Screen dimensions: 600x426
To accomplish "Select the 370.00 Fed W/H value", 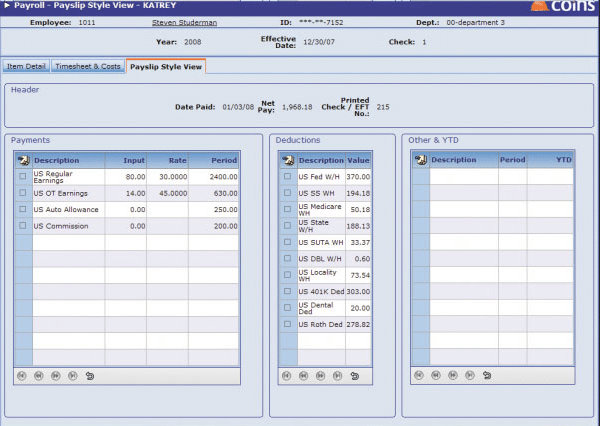I will click(x=358, y=177).
